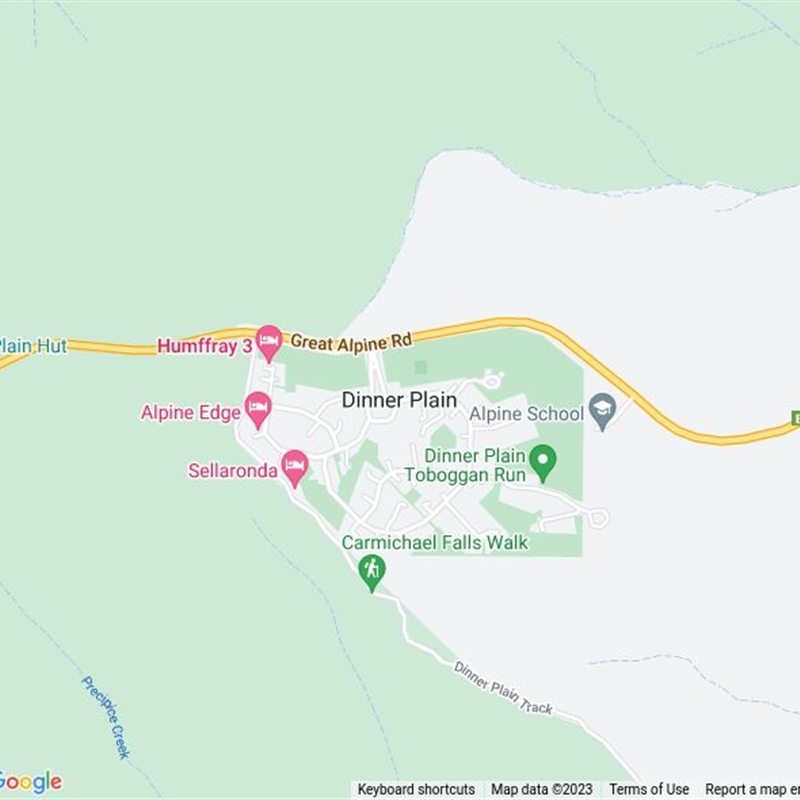Click the Map data ©2023 text

[x=541, y=789]
